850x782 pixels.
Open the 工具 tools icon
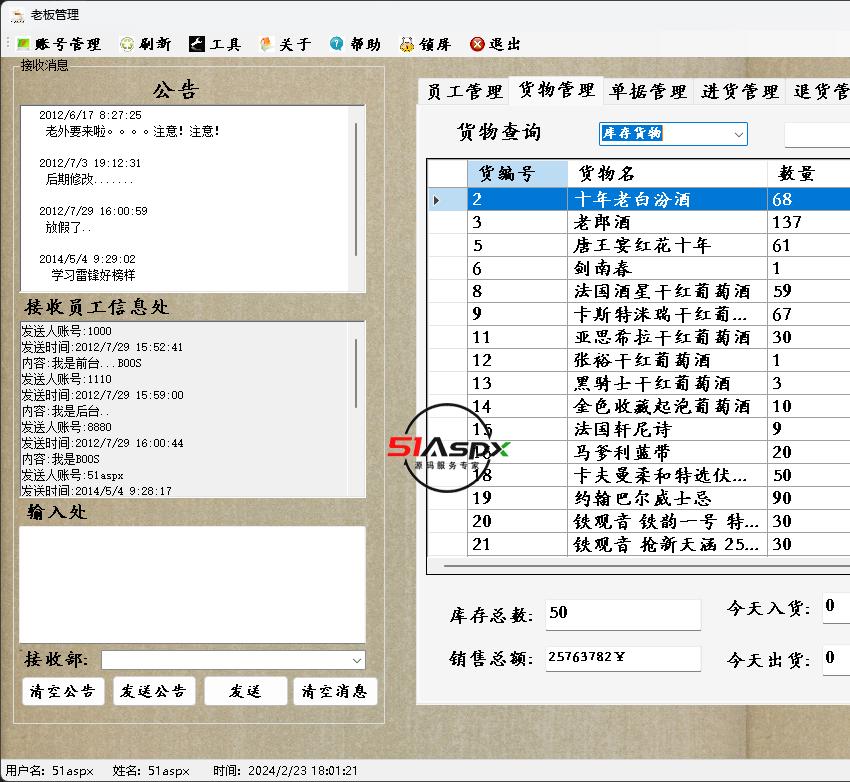pos(196,44)
